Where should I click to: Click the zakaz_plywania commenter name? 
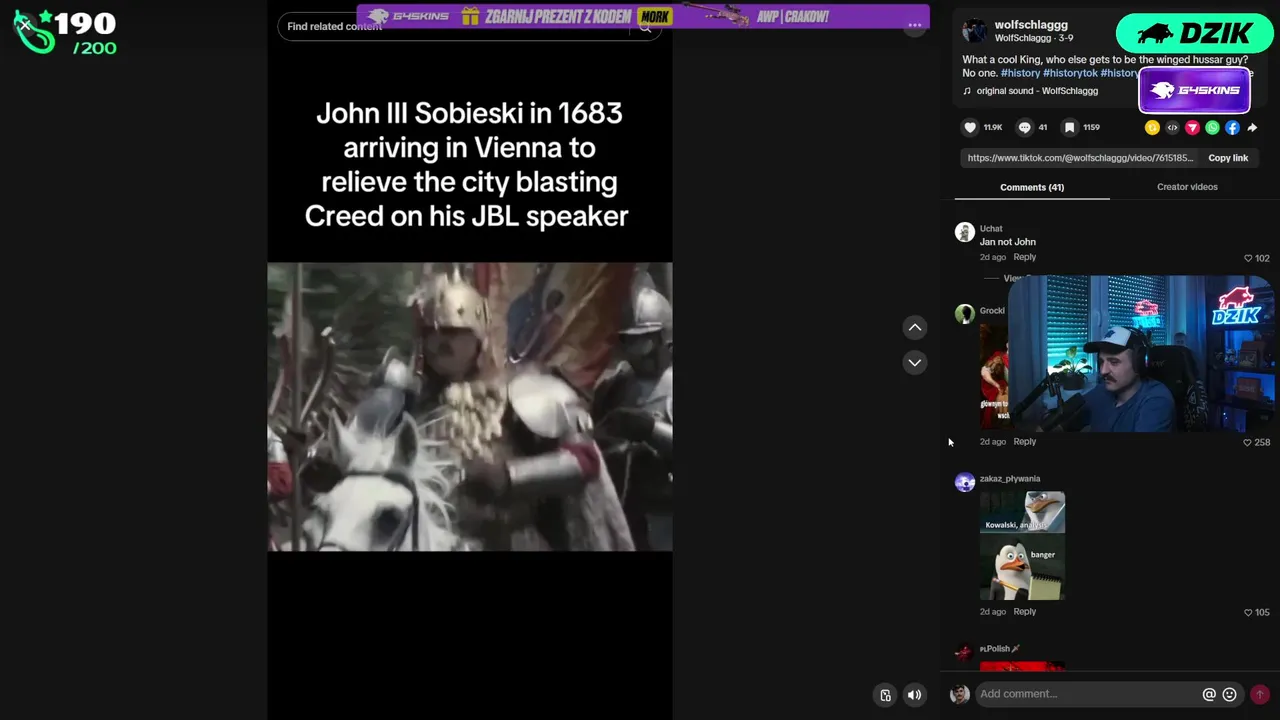tap(1010, 479)
